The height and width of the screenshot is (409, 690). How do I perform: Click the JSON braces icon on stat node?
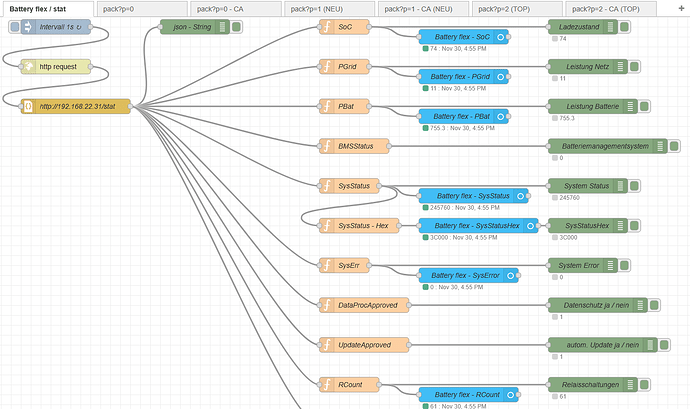click(x=29, y=106)
